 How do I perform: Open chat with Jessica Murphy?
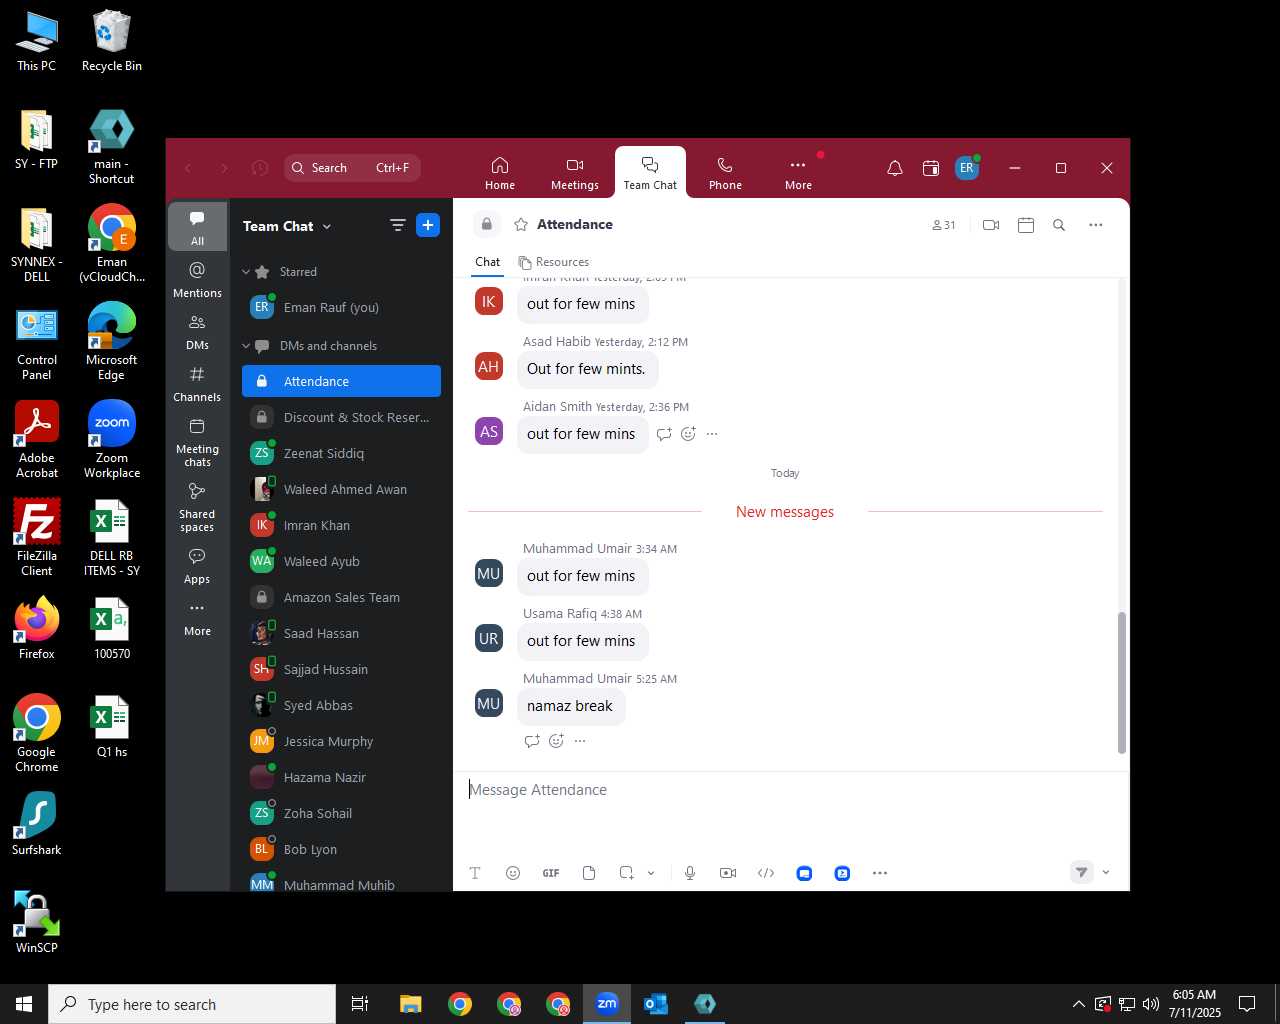click(x=341, y=742)
